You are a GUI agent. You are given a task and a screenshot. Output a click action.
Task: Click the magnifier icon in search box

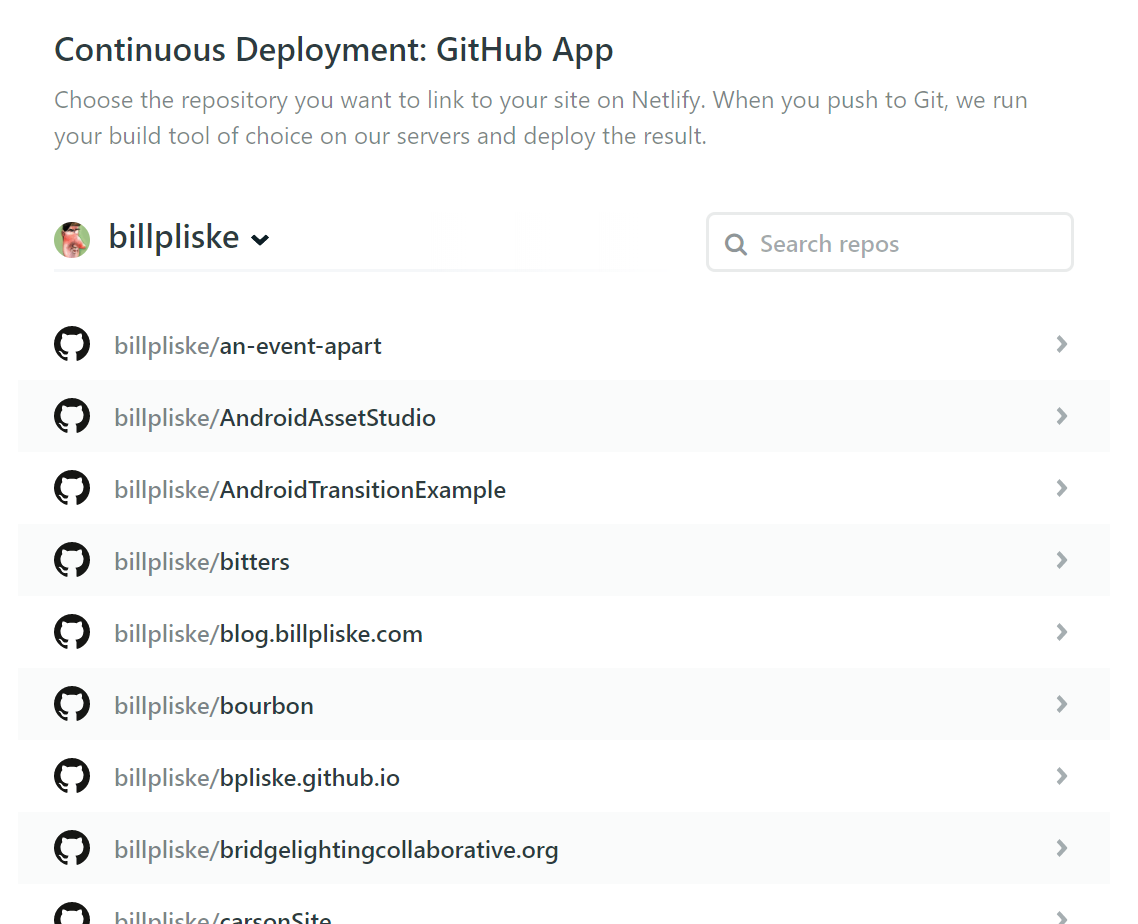coord(735,244)
